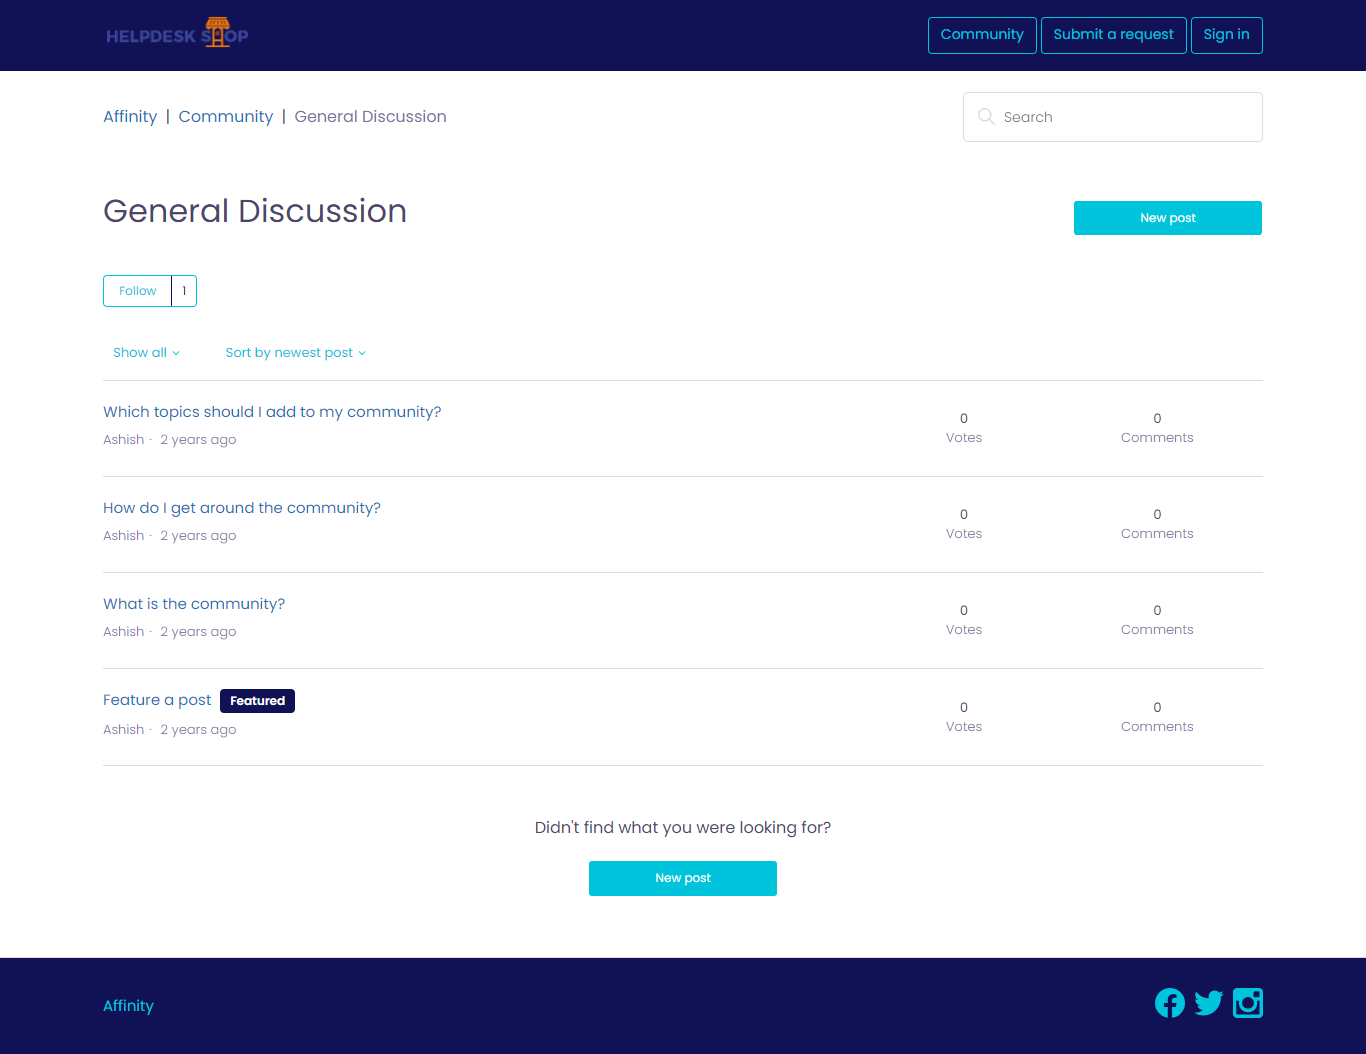The height and width of the screenshot is (1054, 1366).
Task: Open the Facebook social icon
Action: (1169, 1003)
